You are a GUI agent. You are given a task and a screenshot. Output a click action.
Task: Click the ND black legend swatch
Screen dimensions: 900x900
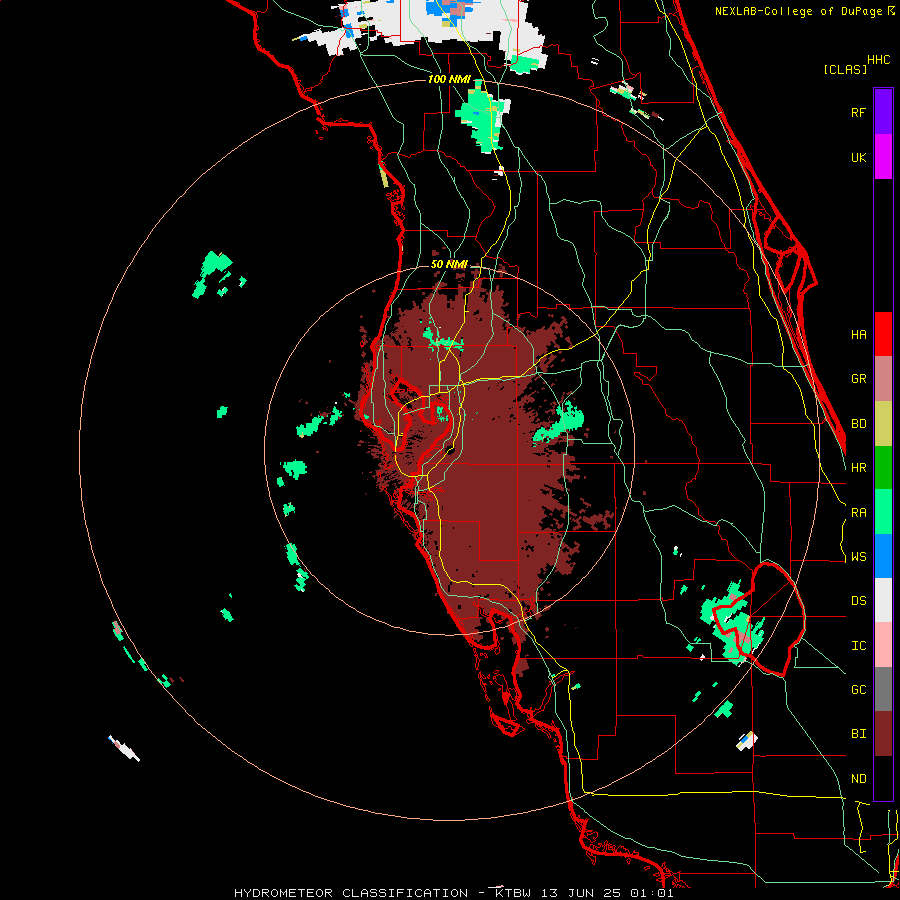point(883,778)
